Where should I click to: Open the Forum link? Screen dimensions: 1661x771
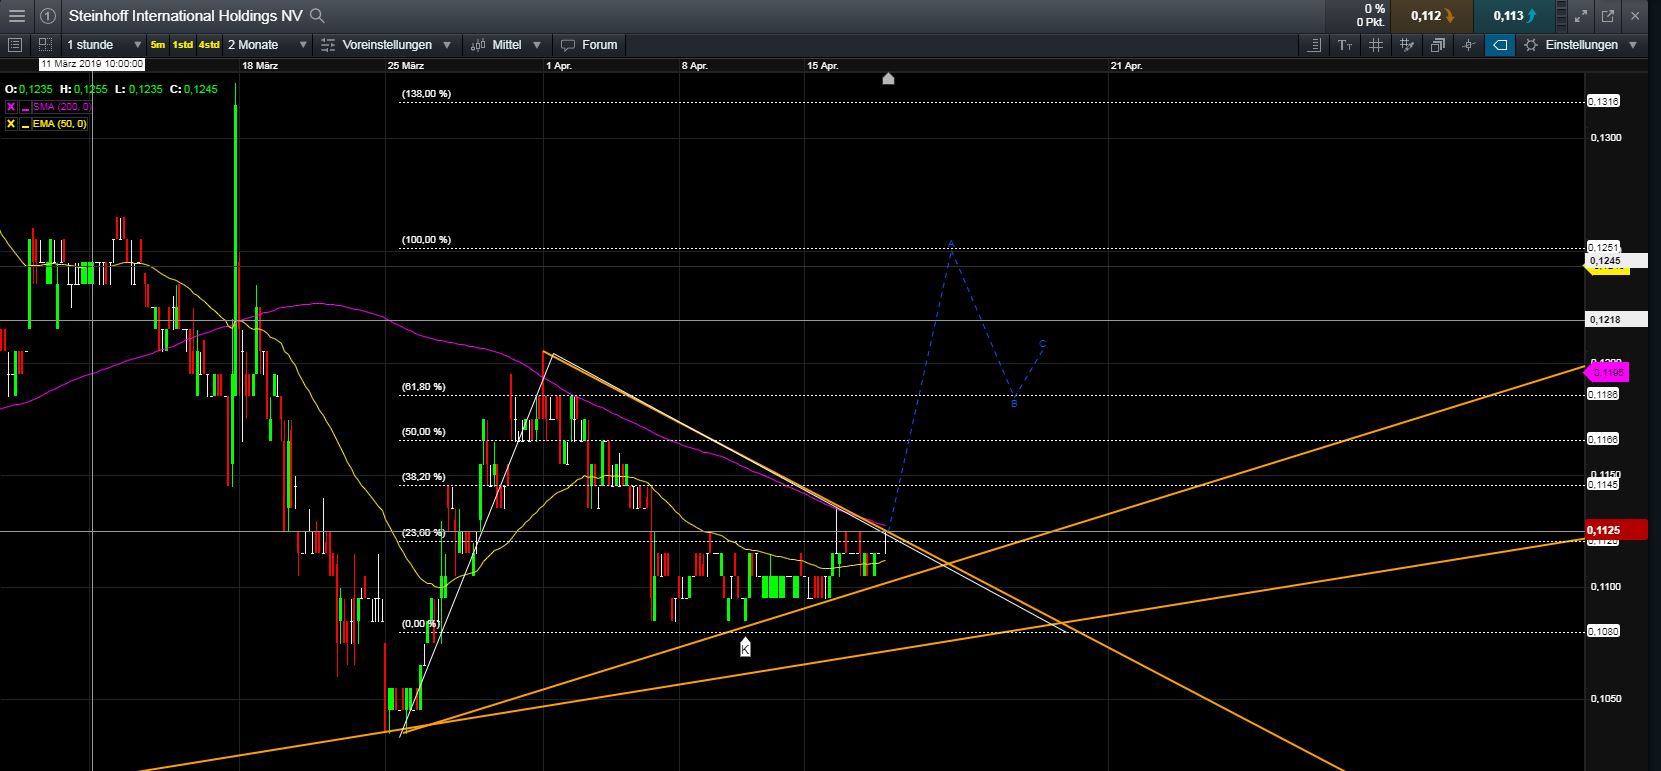pos(599,45)
